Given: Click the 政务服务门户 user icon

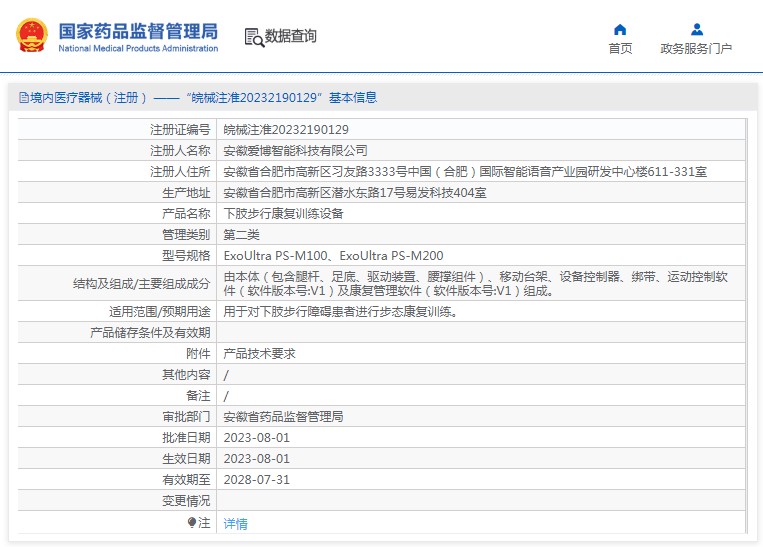Looking at the screenshot, I should (697, 30).
